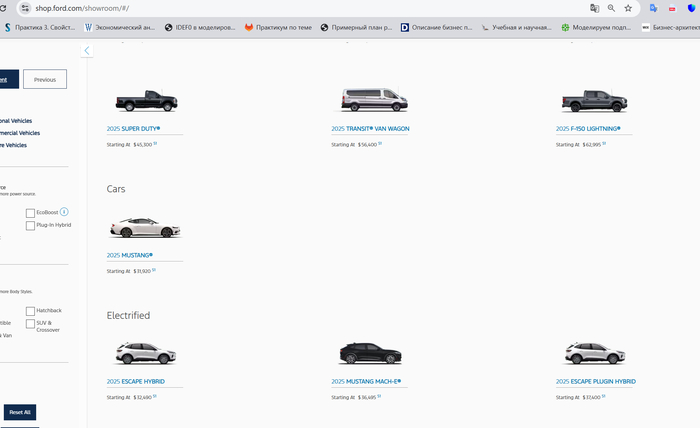Tick the Hatchback checkbox
The image size is (700, 428).
tap(30, 311)
